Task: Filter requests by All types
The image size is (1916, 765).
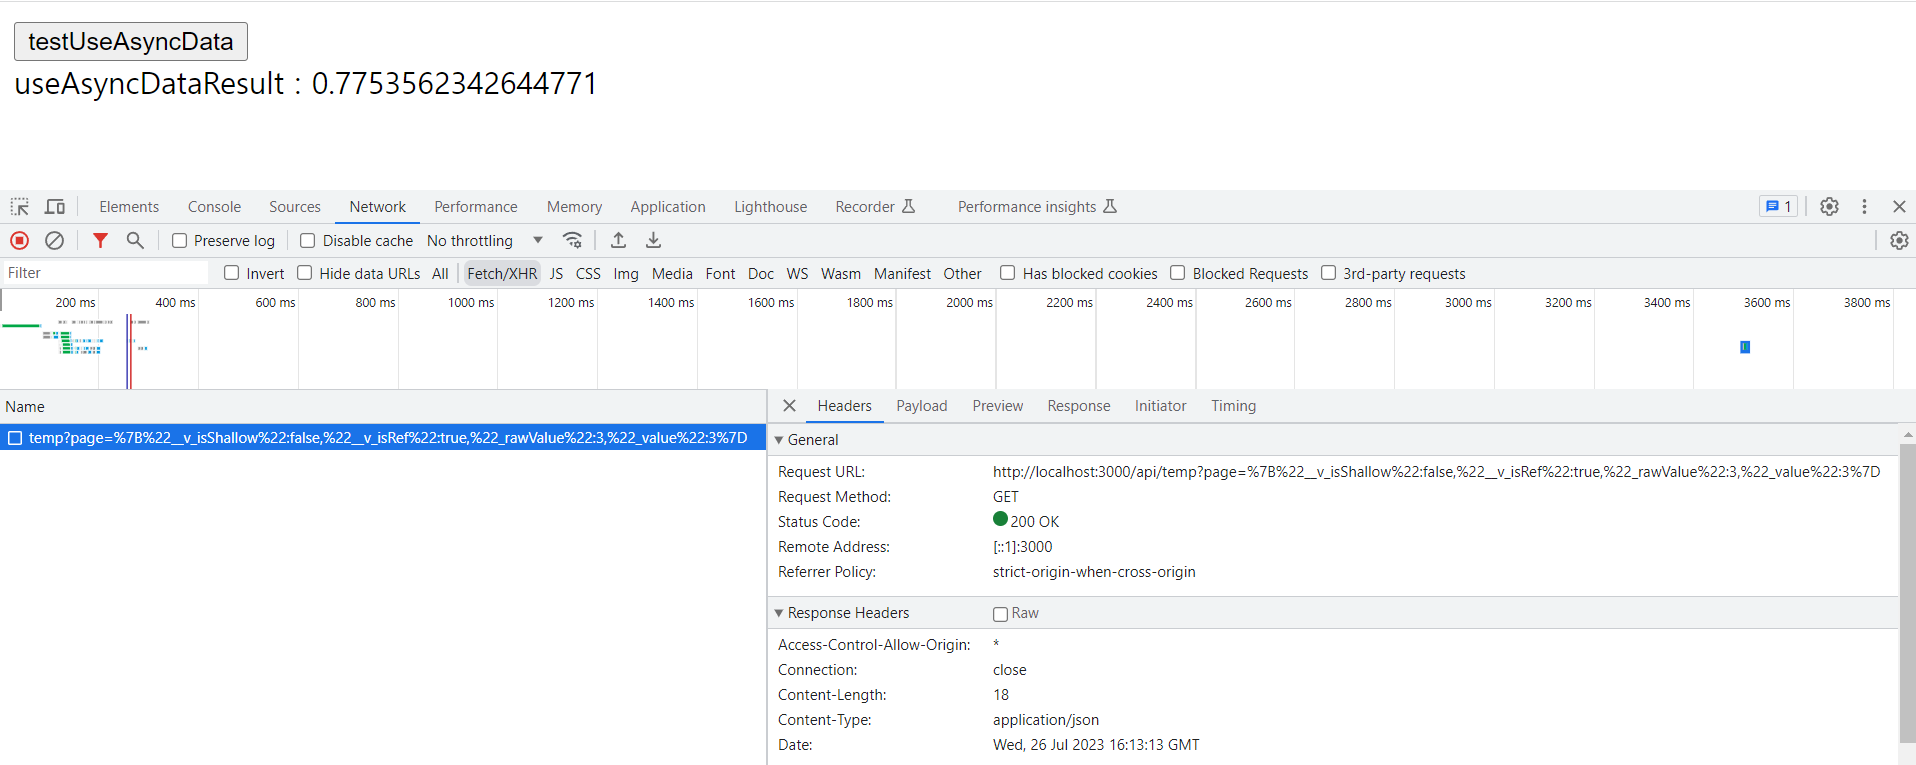Action: coord(440,273)
